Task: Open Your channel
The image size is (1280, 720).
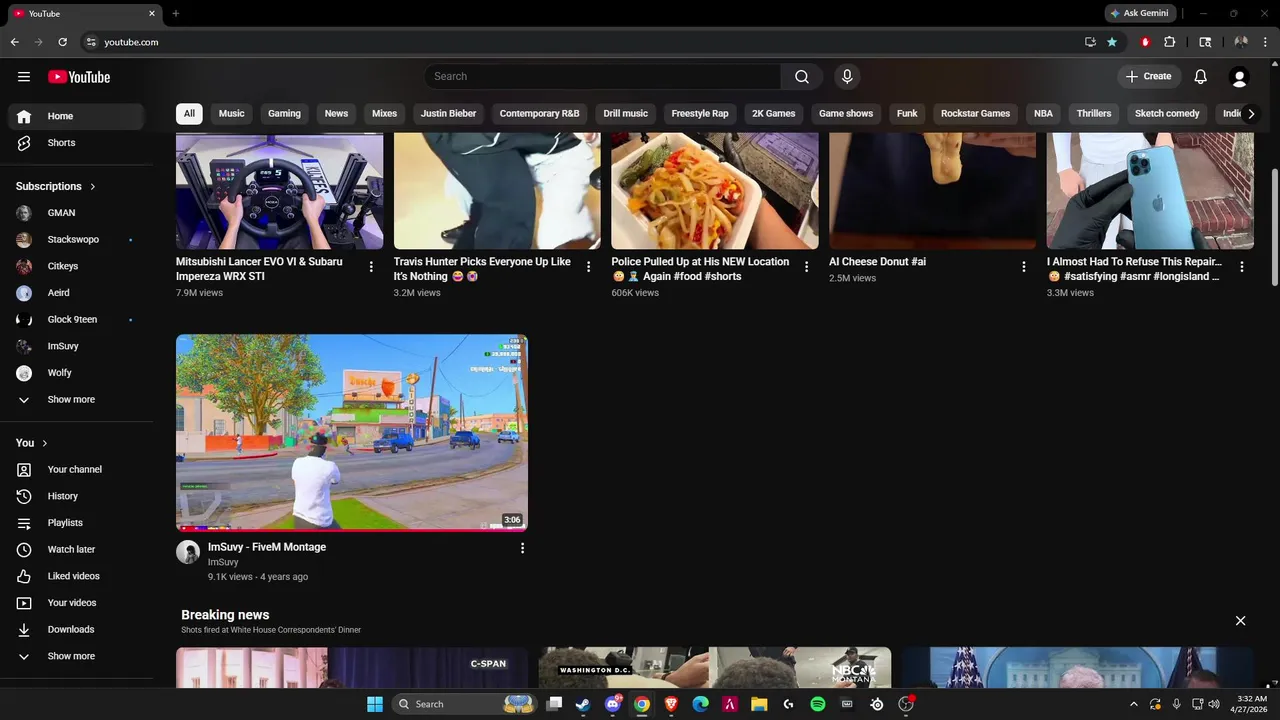Action: coord(76,470)
